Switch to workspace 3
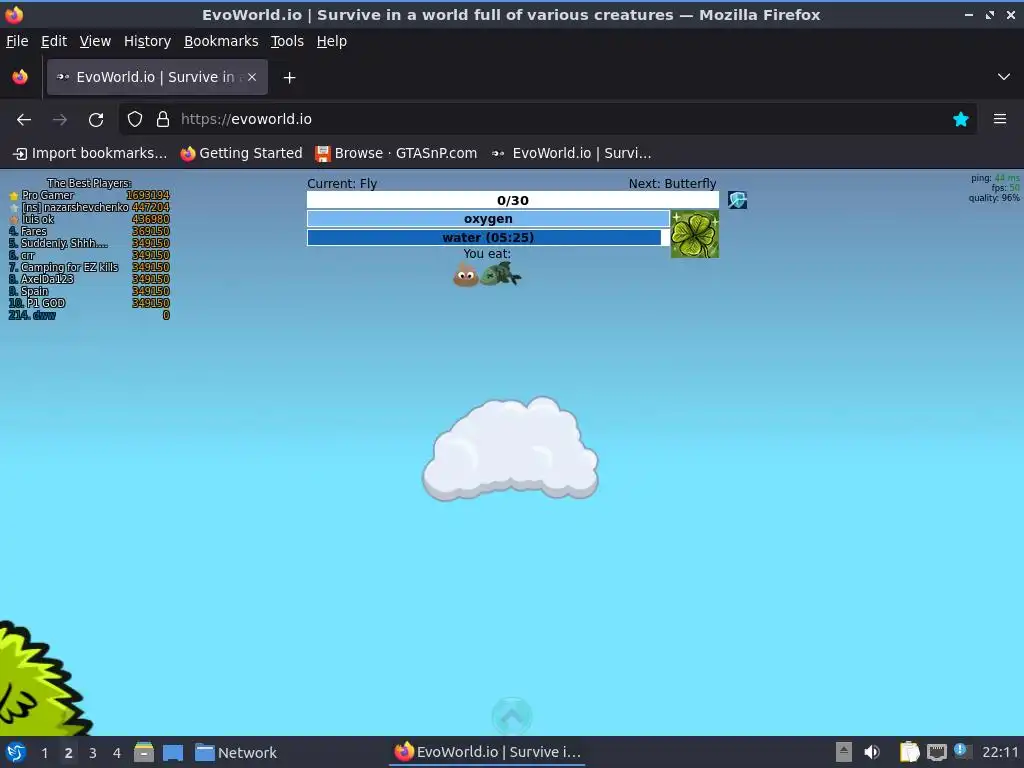The image size is (1024, 768). (93, 753)
